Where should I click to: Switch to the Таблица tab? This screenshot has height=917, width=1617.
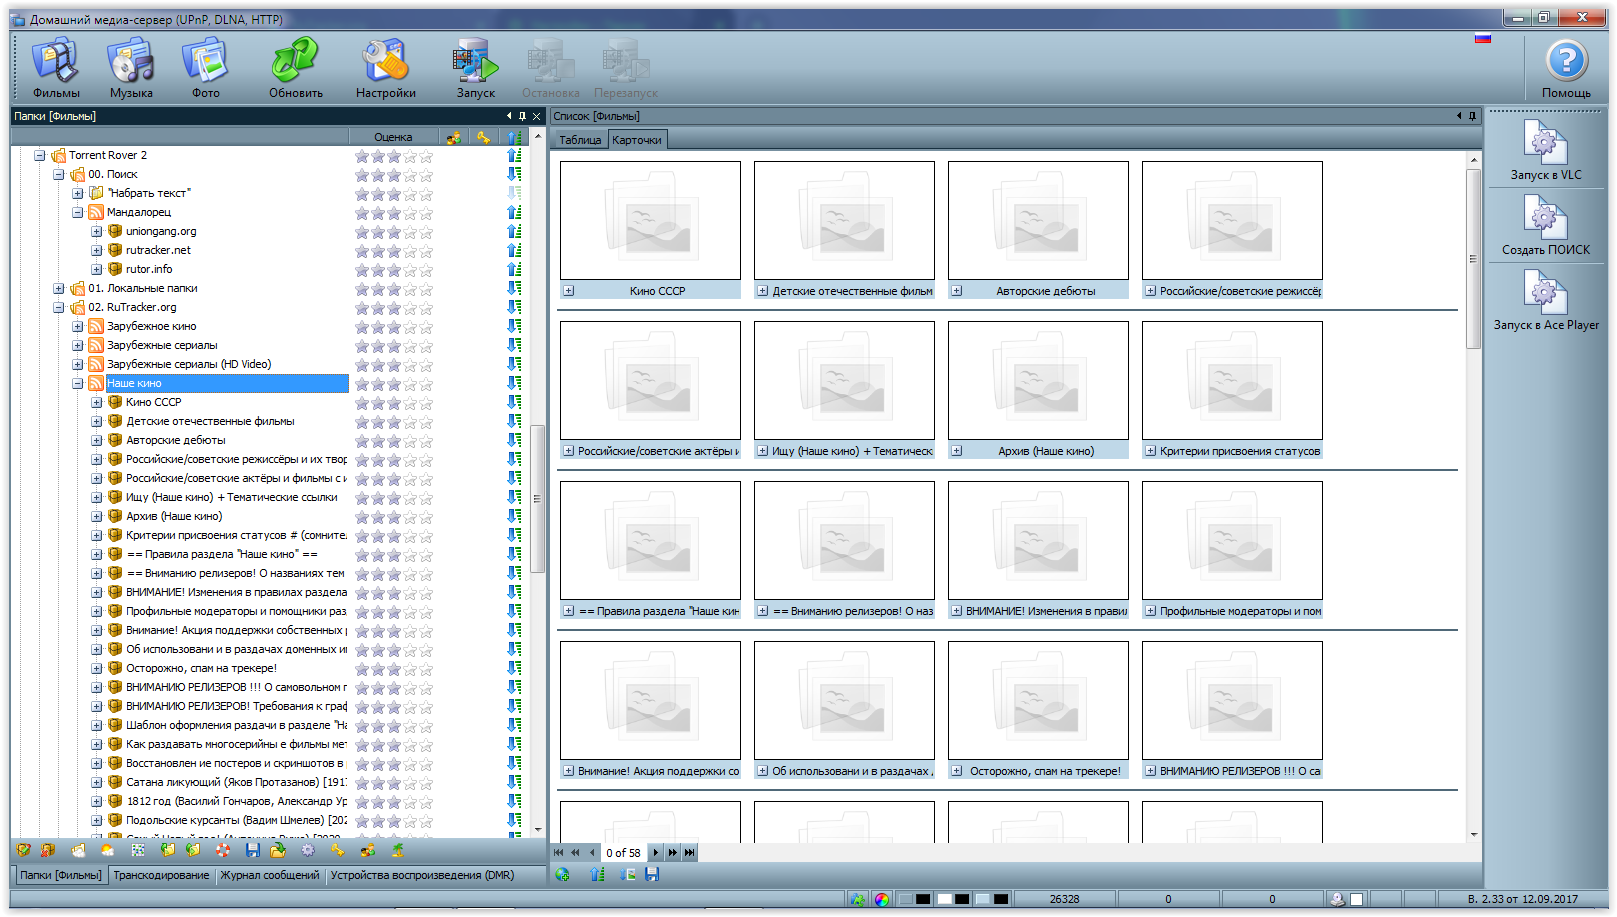coord(580,140)
